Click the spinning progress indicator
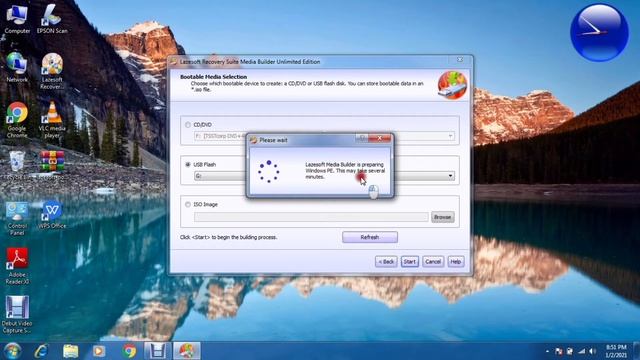The height and width of the screenshot is (360, 640). [269, 171]
